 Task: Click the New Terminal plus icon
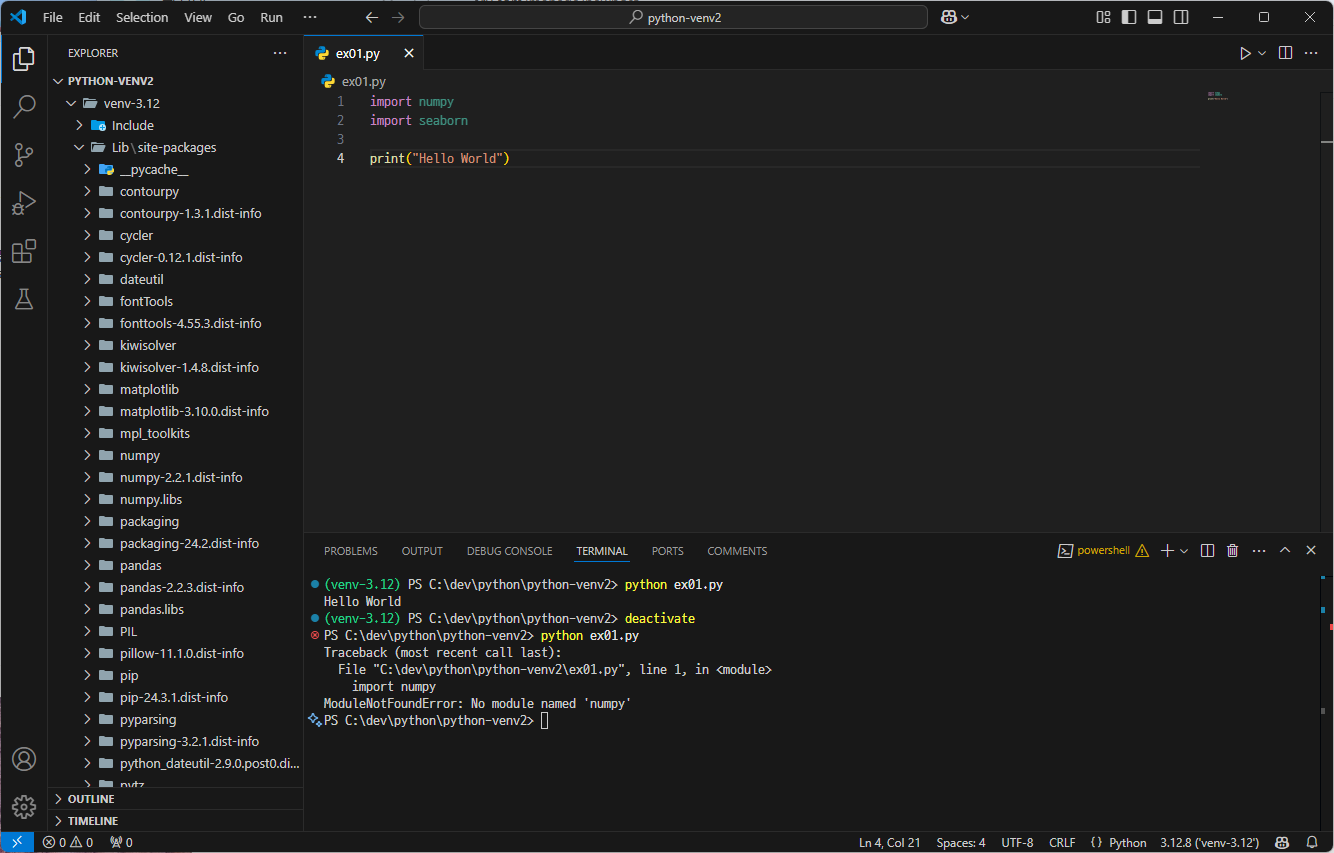tap(1167, 551)
